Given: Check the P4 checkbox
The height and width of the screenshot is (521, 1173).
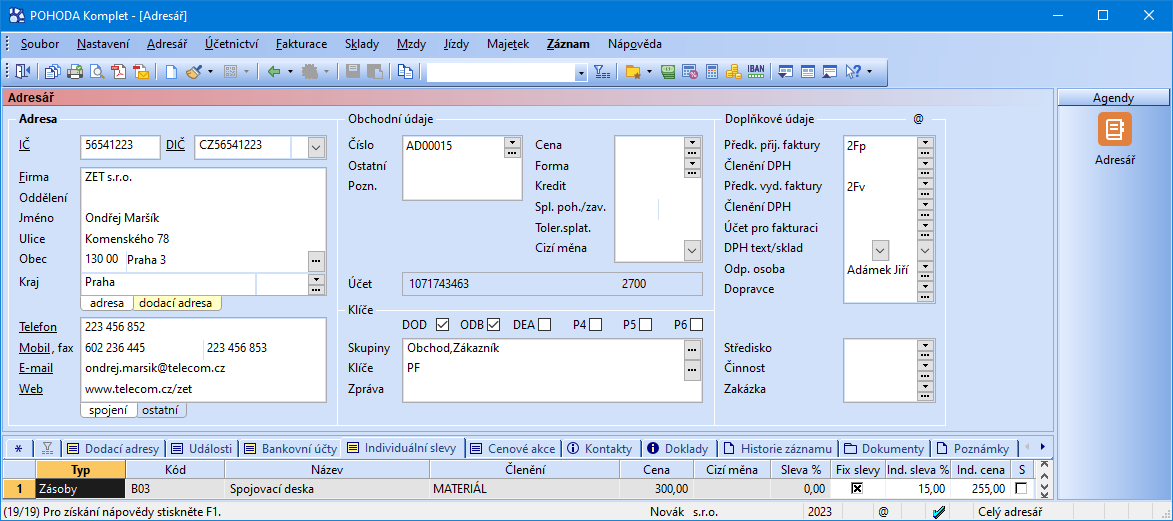Looking at the screenshot, I should 595,325.
